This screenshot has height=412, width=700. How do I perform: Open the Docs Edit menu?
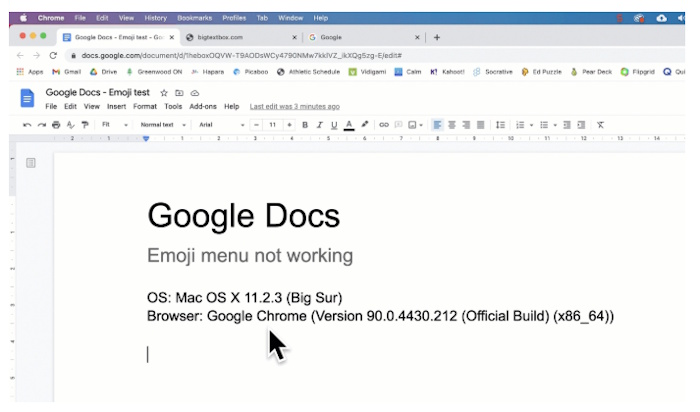[x=70, y=106]
